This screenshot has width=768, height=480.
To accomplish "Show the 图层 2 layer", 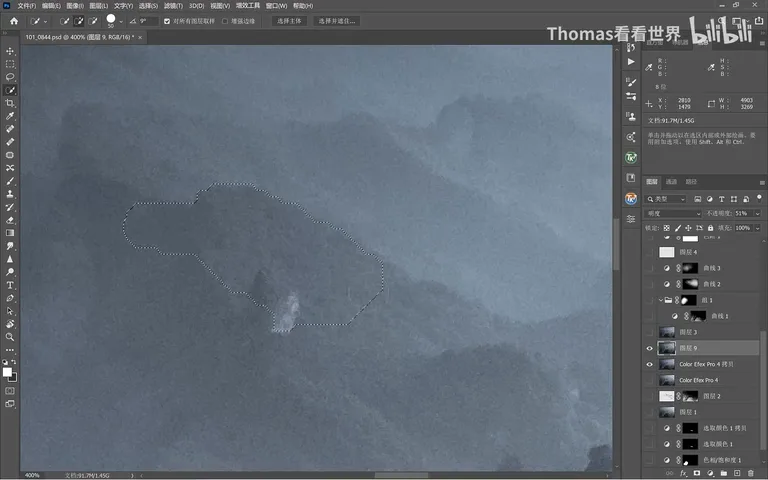I will click(x=649, y=396).
